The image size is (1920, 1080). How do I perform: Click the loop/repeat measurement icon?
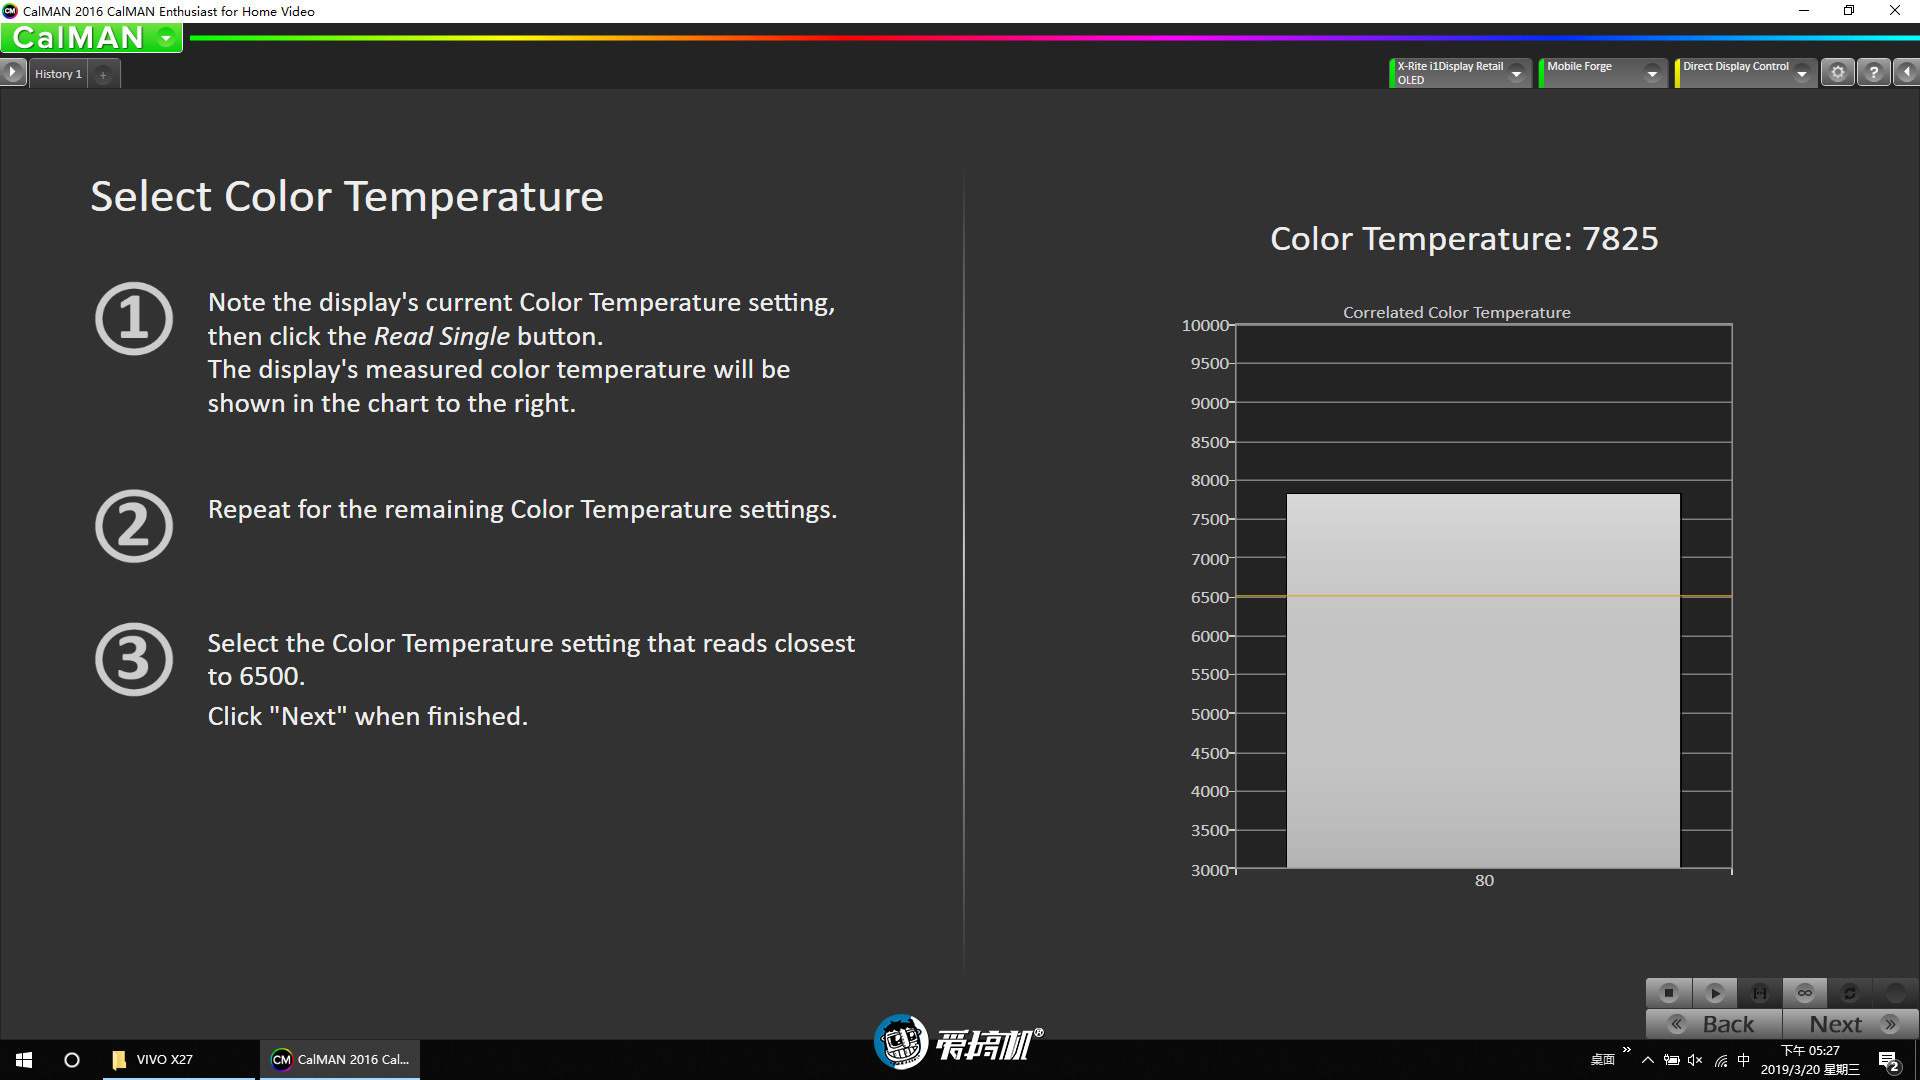pyautogui.click(x=1807, y=993)
